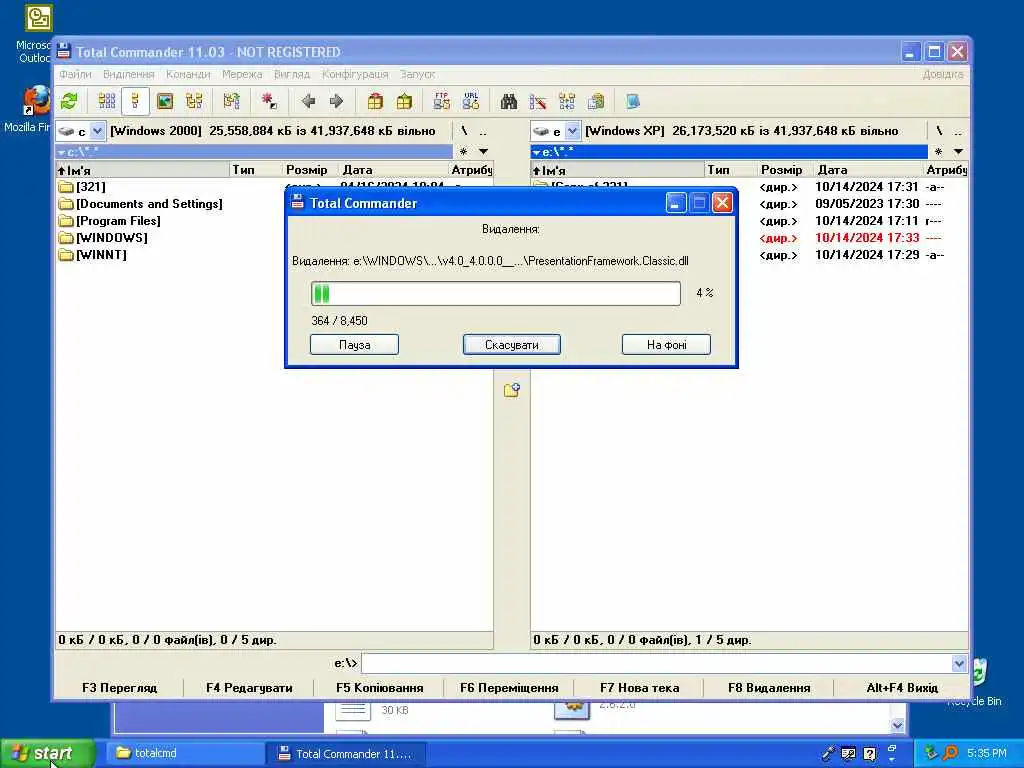
Task: Click the red 10/14/2024 17:33 date entry
Action: click(x=867, y=238)
